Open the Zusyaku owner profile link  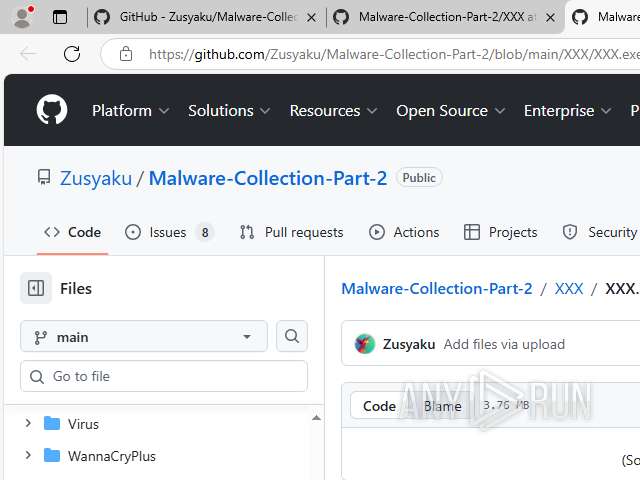click(96, 178)
